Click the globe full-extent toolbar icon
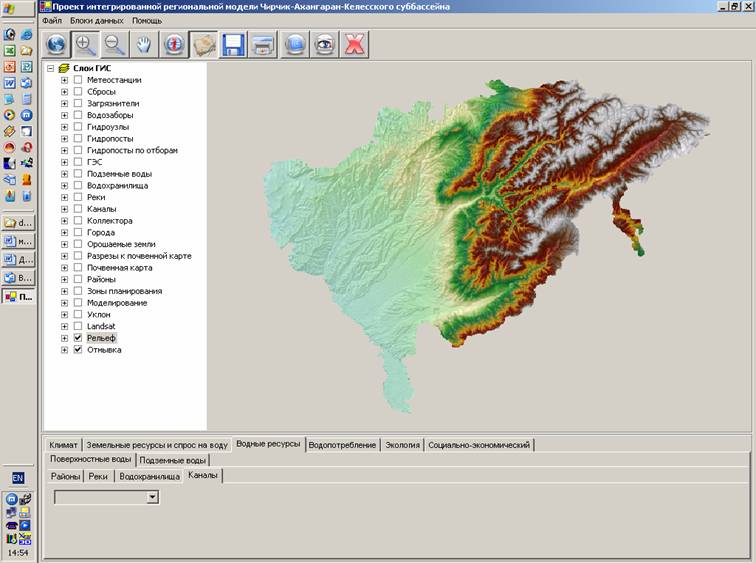The image size is (756, 563). 56,44
